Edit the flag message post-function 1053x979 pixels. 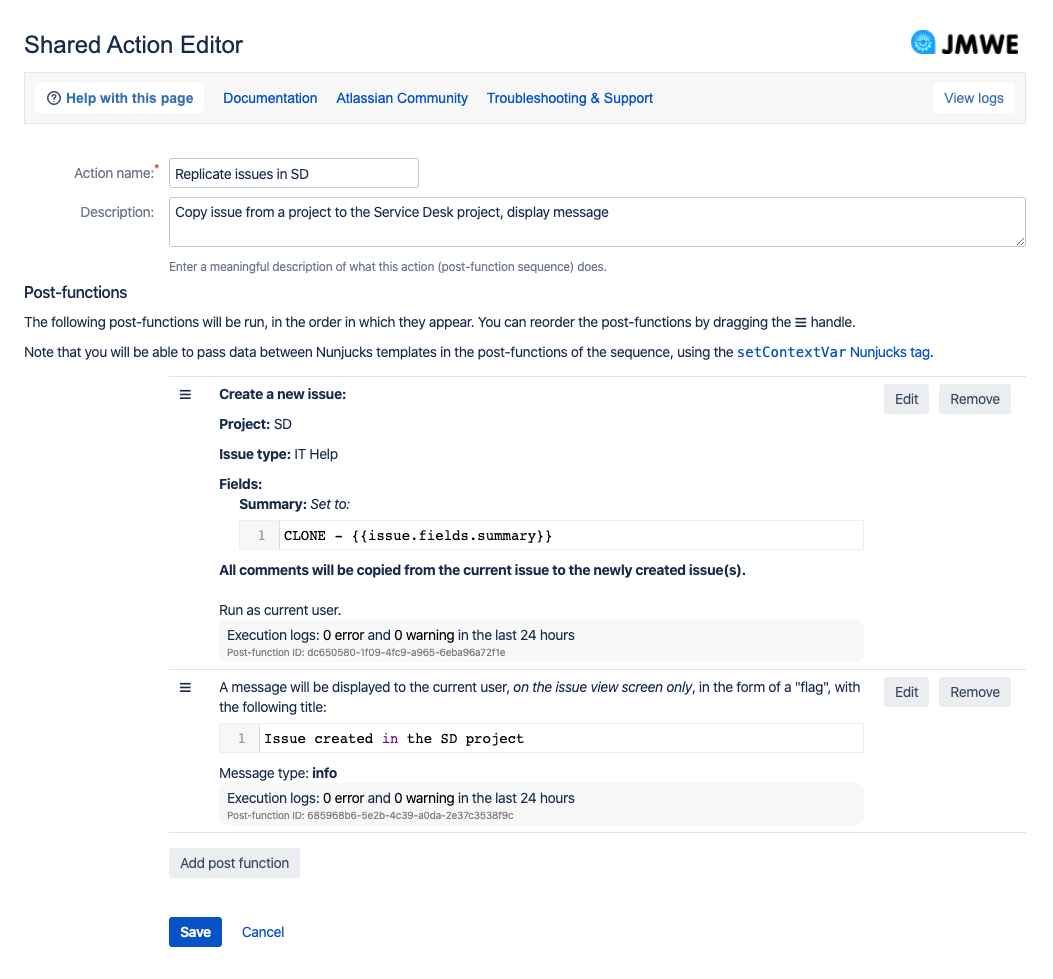(x=905, y=691)
